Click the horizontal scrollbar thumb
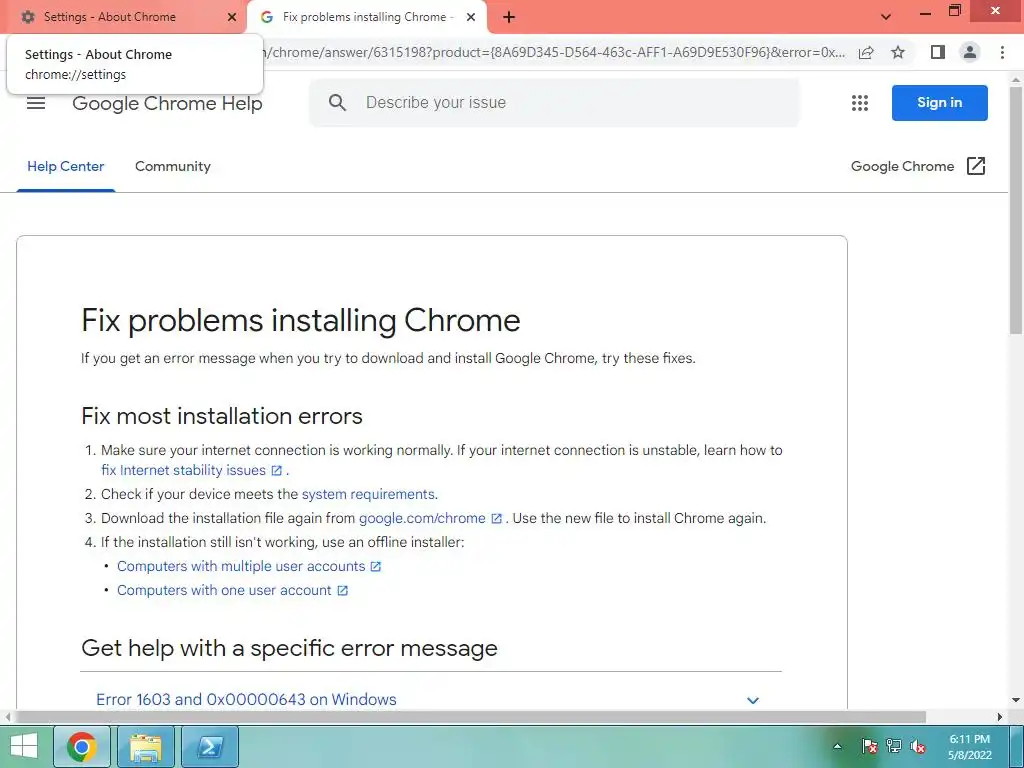The height and width of the screenshot is (768, 1024). (470, 716)
